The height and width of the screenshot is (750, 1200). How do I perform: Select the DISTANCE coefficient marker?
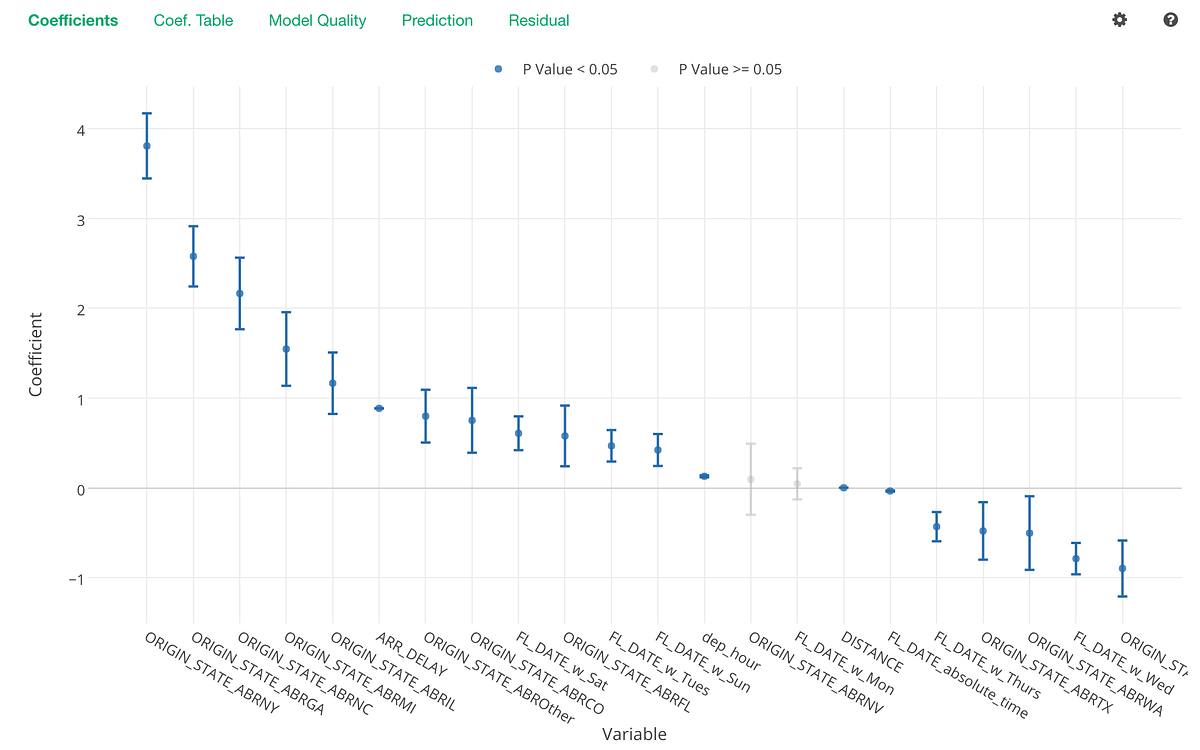click(x=843, y=486)
